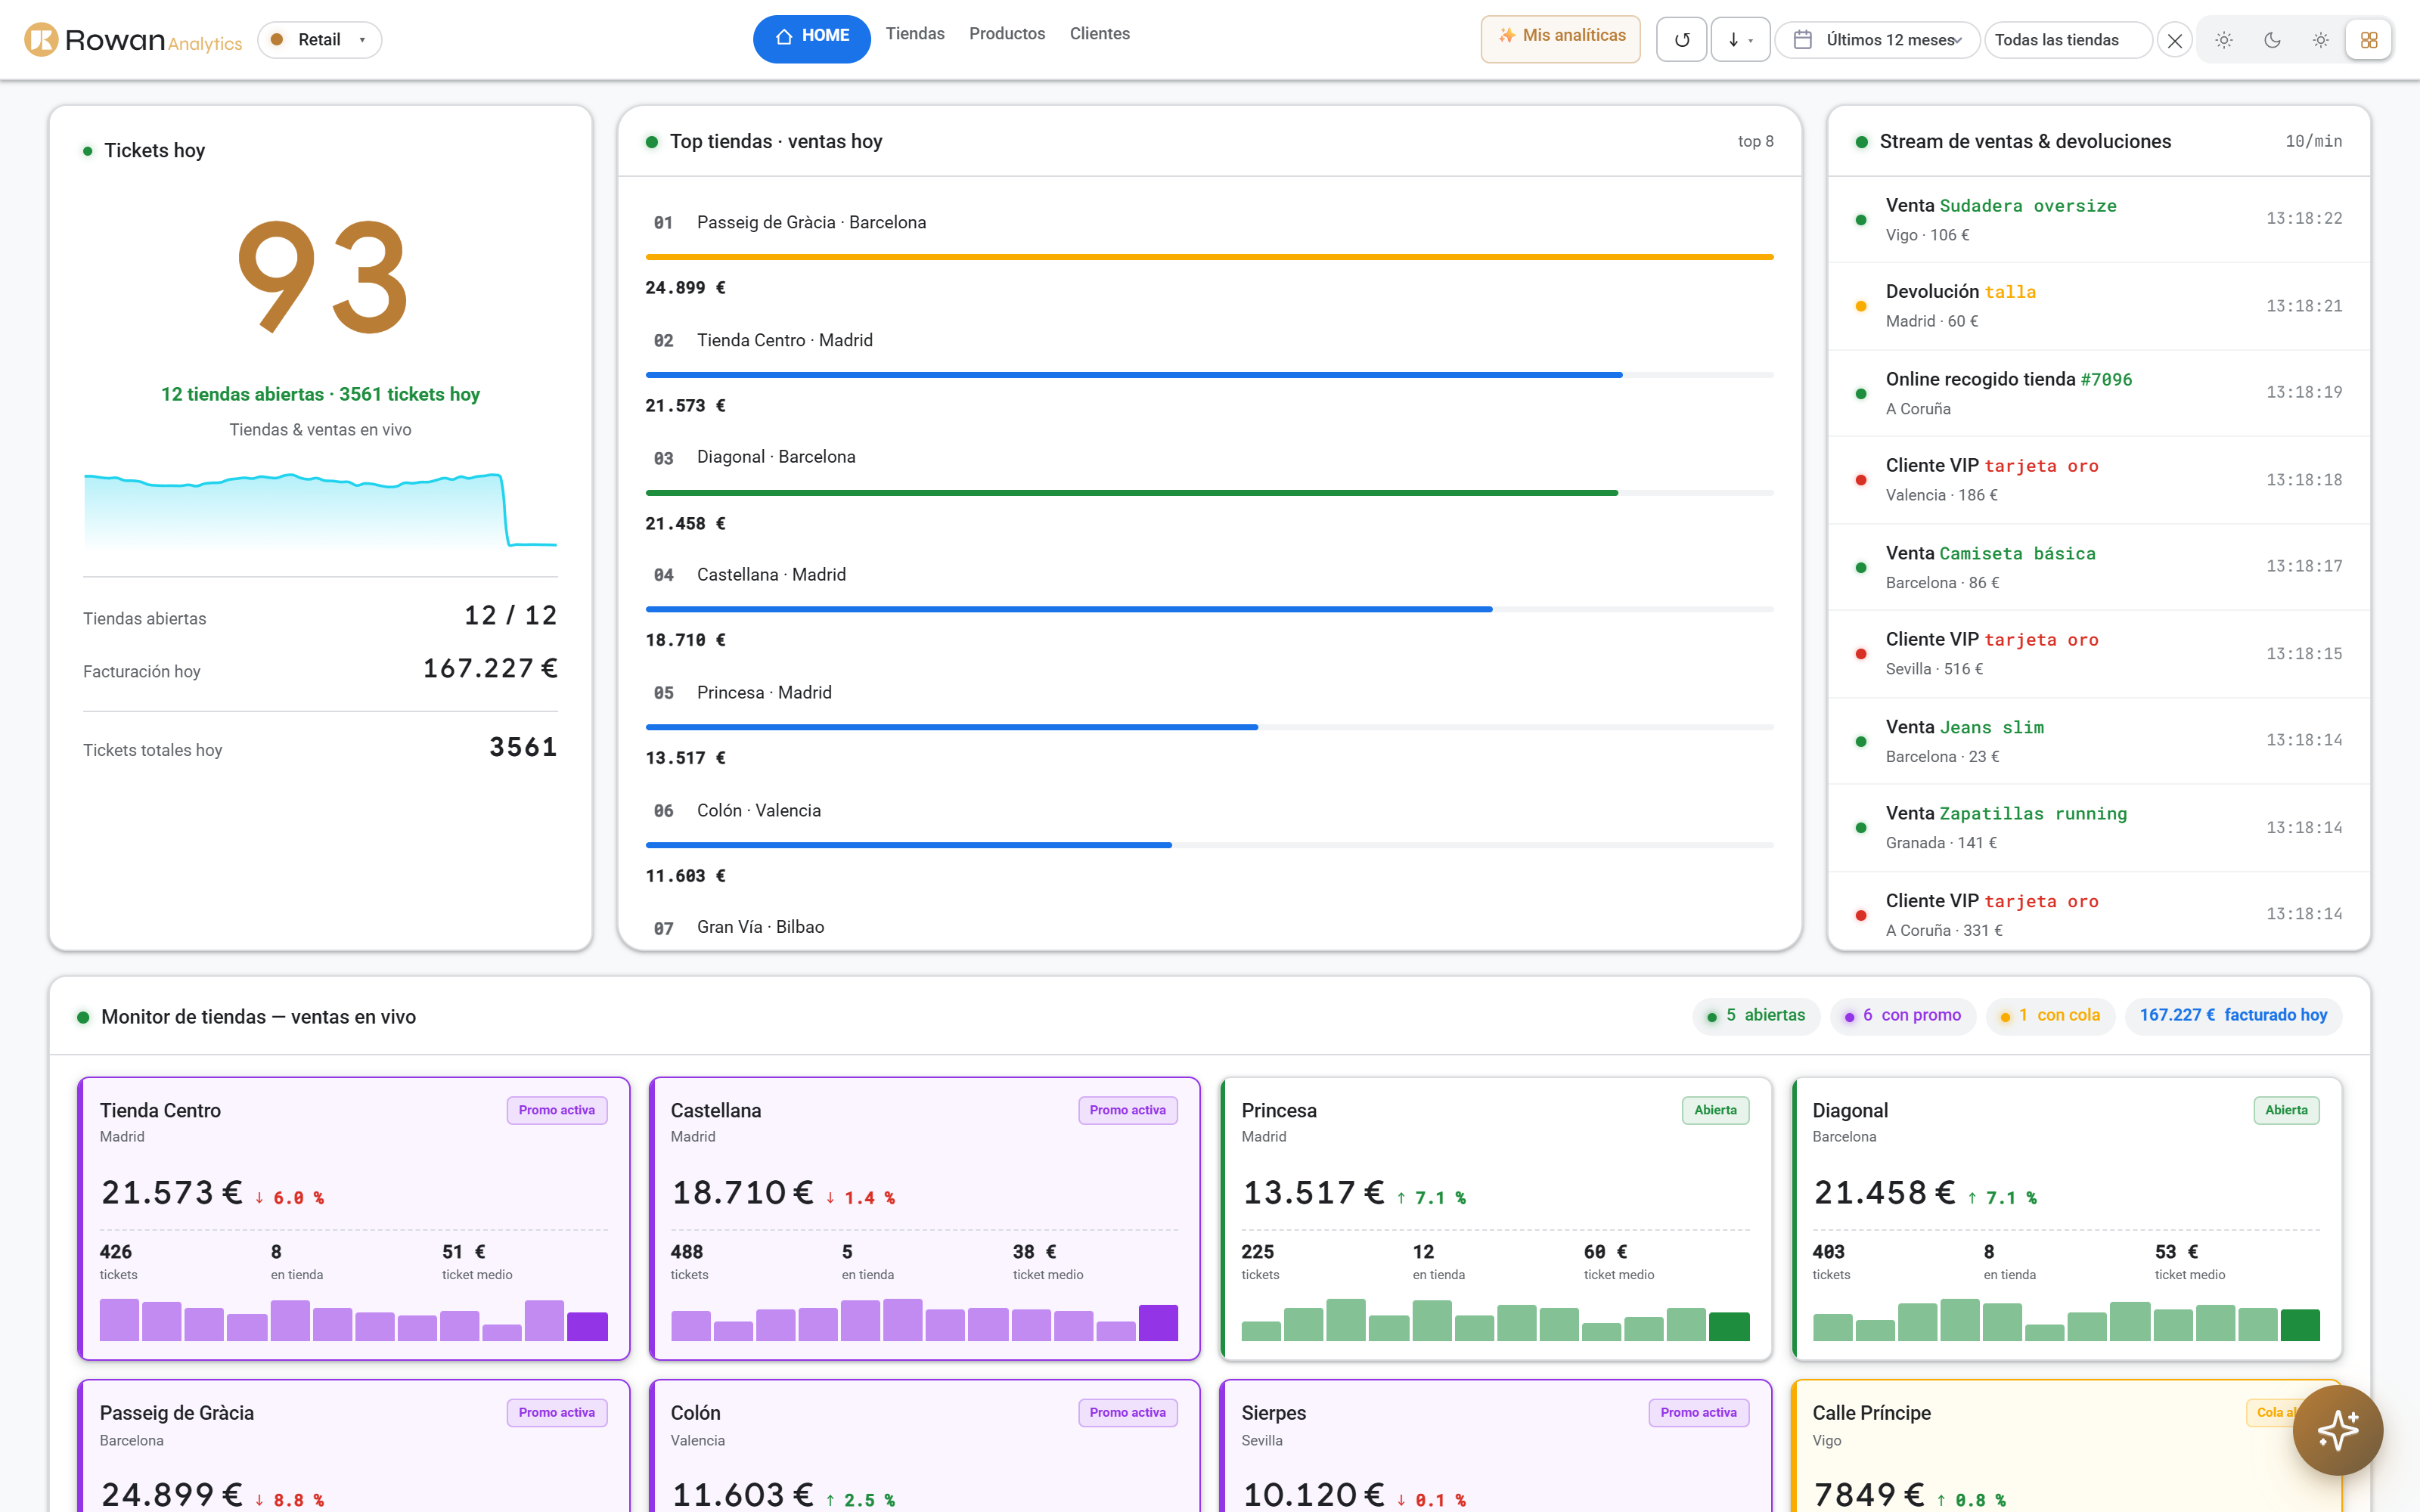Image resolution: width=2420 pixels, height=1512 pixels.
Task: Click the green Diagonal · Barcelona sales bar
Action: (x=1131, y=493)
